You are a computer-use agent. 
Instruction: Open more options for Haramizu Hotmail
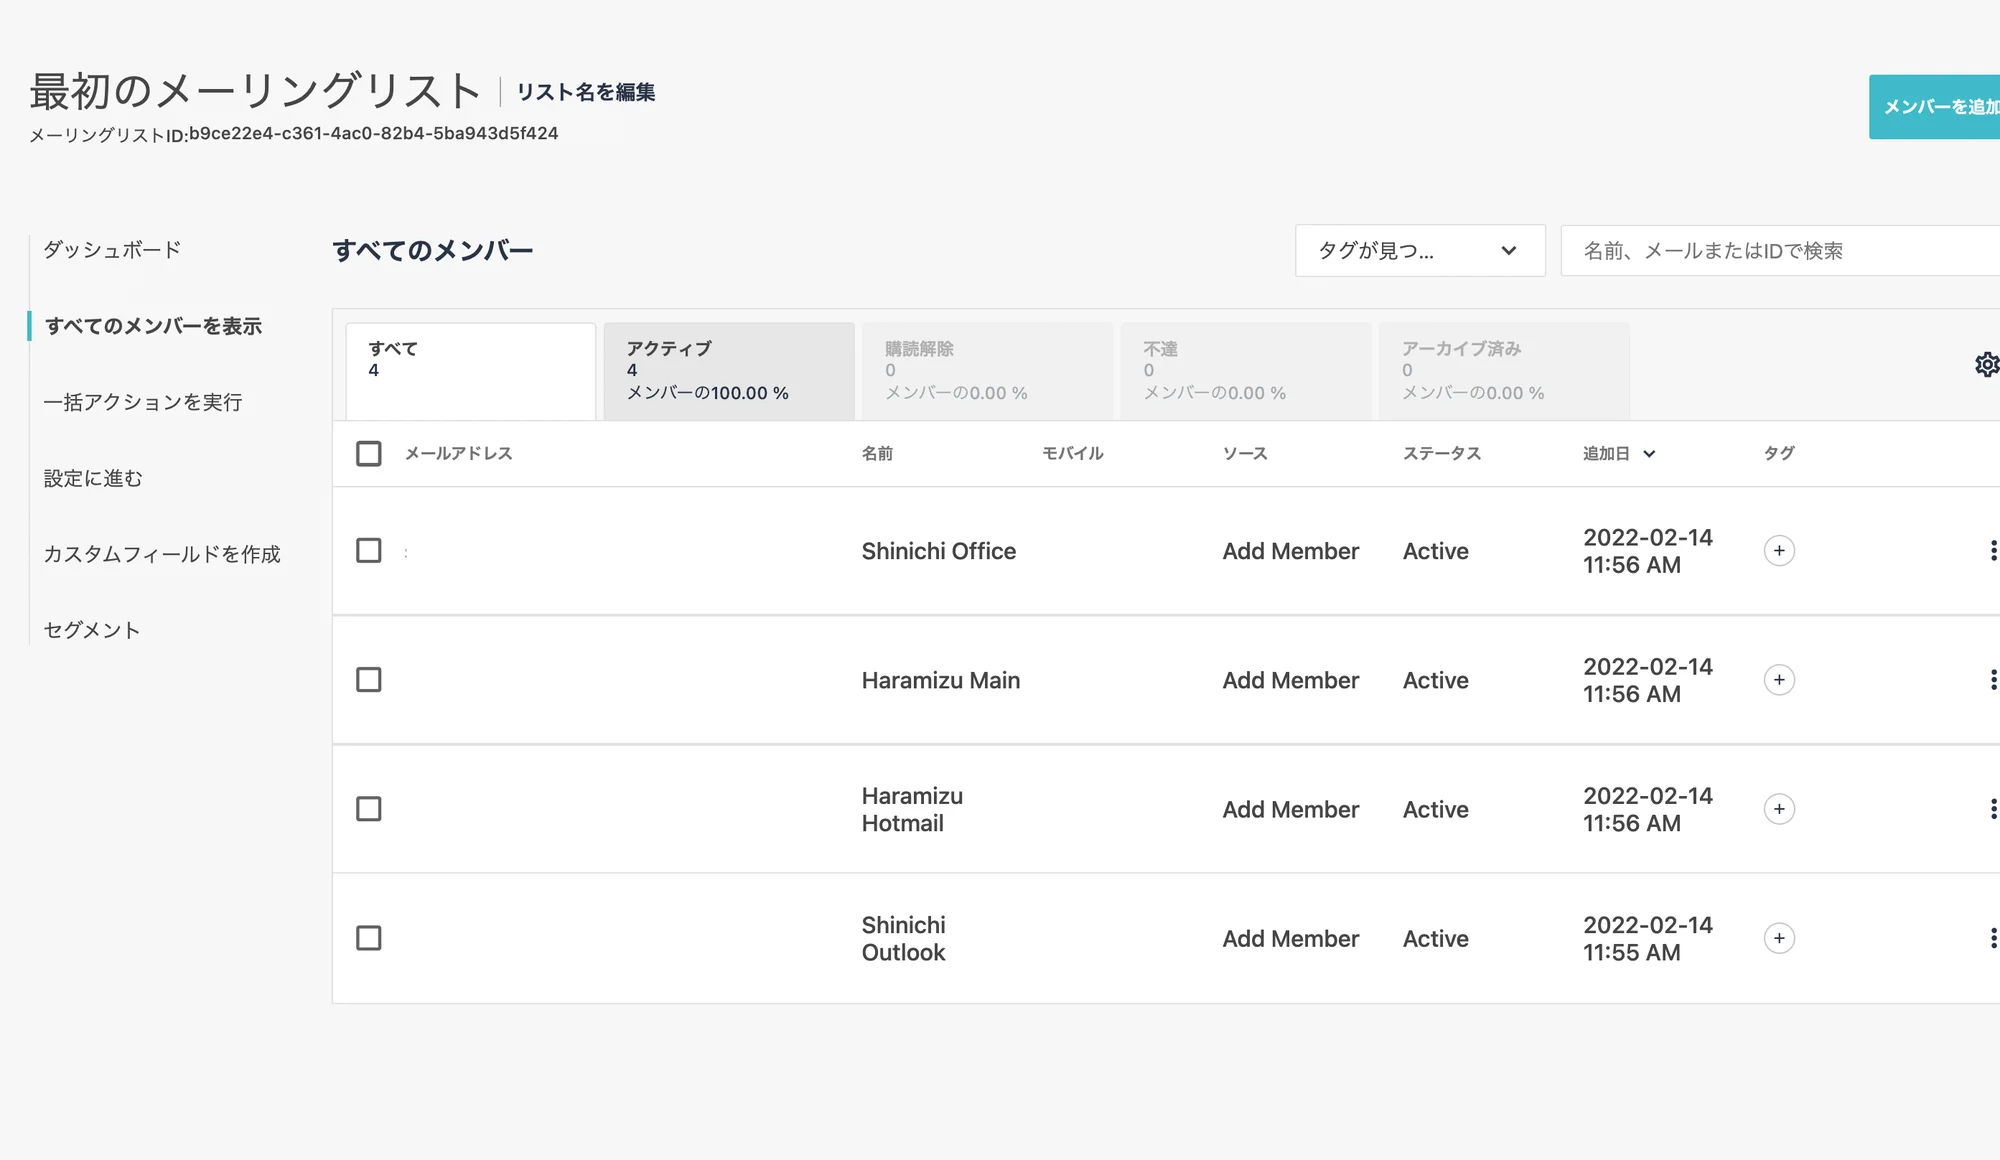click(1993, 809)
